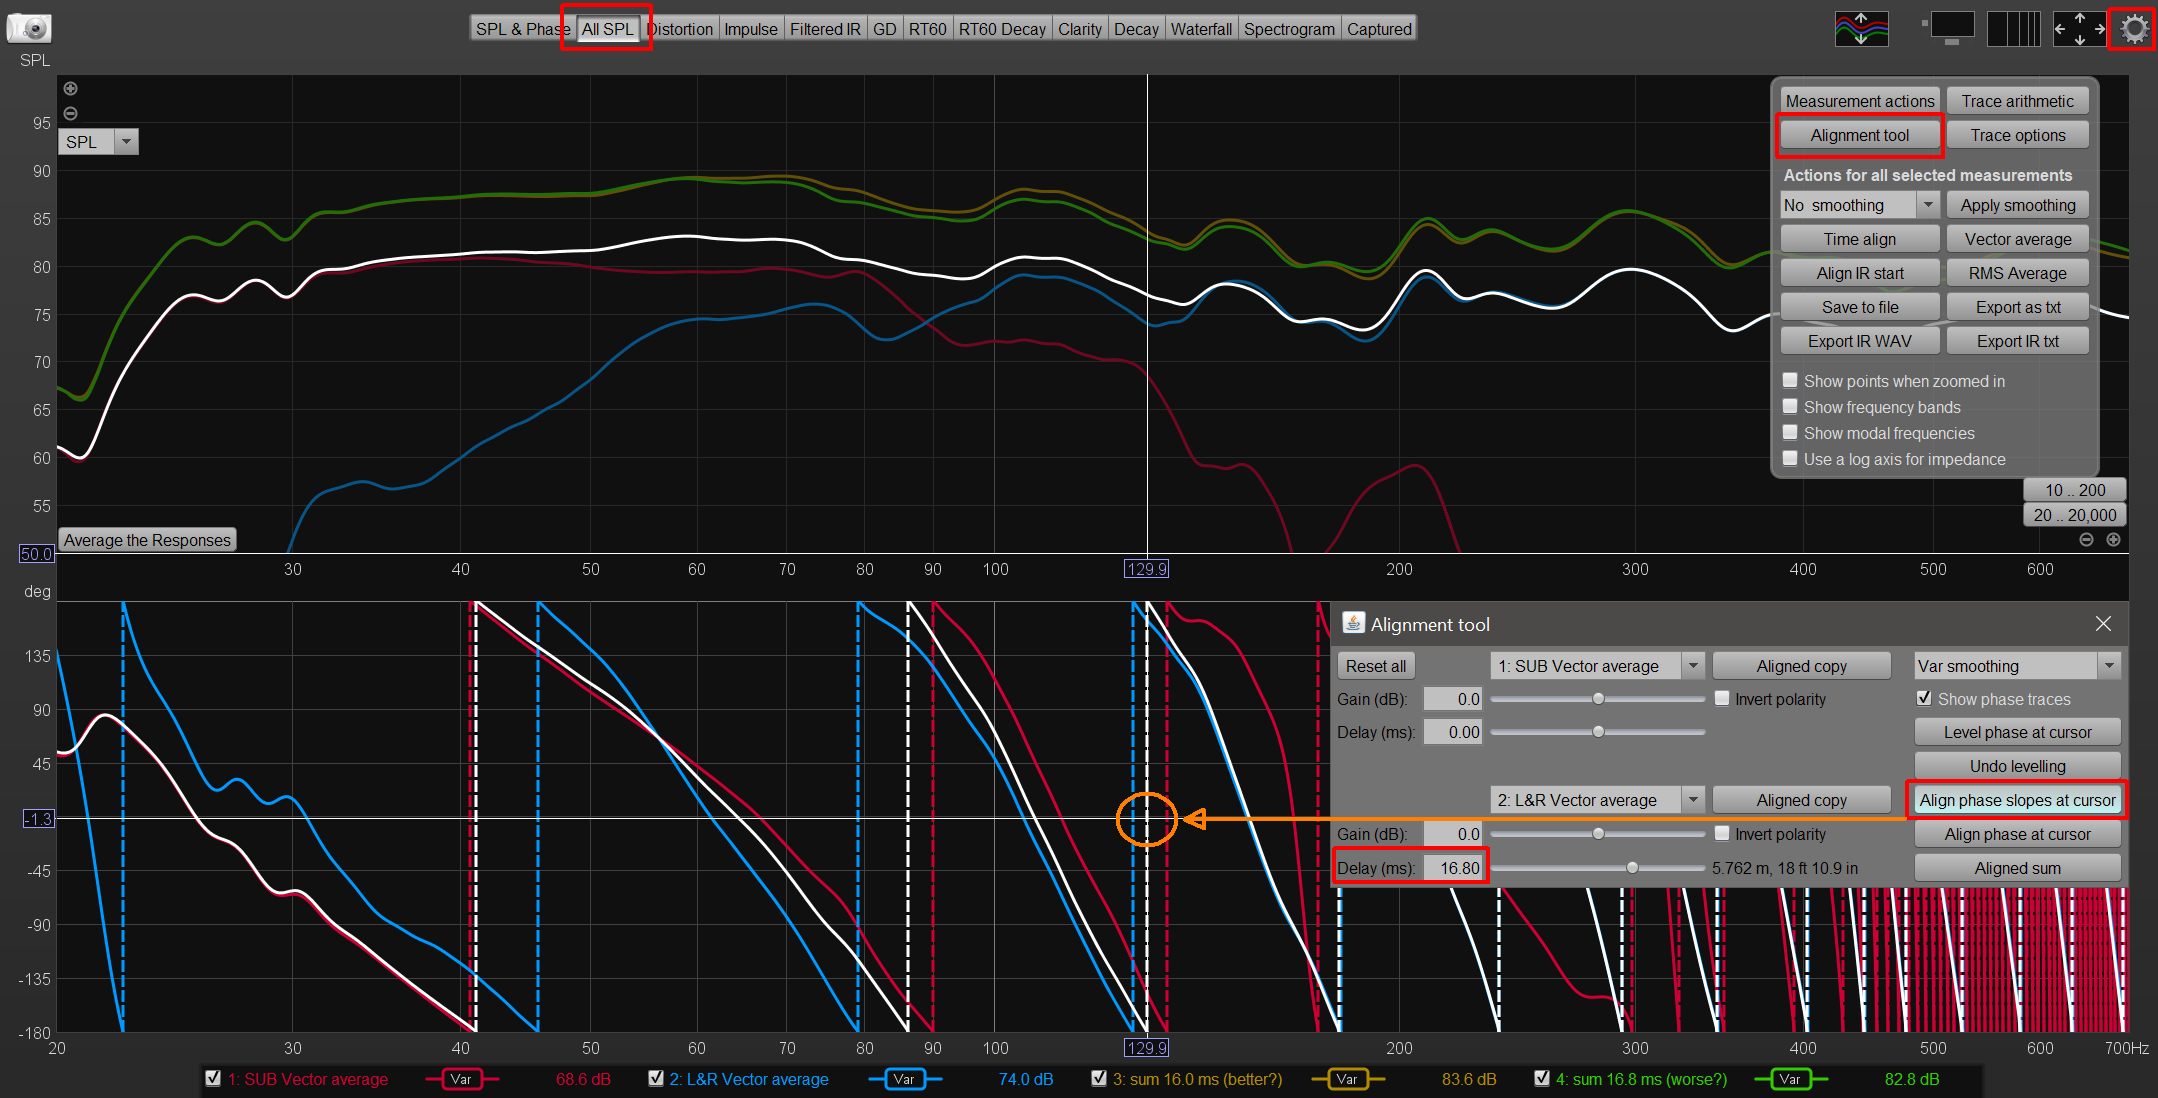2158x1098 pixels.
Task: Click the Time align button
Action: 1860,239
